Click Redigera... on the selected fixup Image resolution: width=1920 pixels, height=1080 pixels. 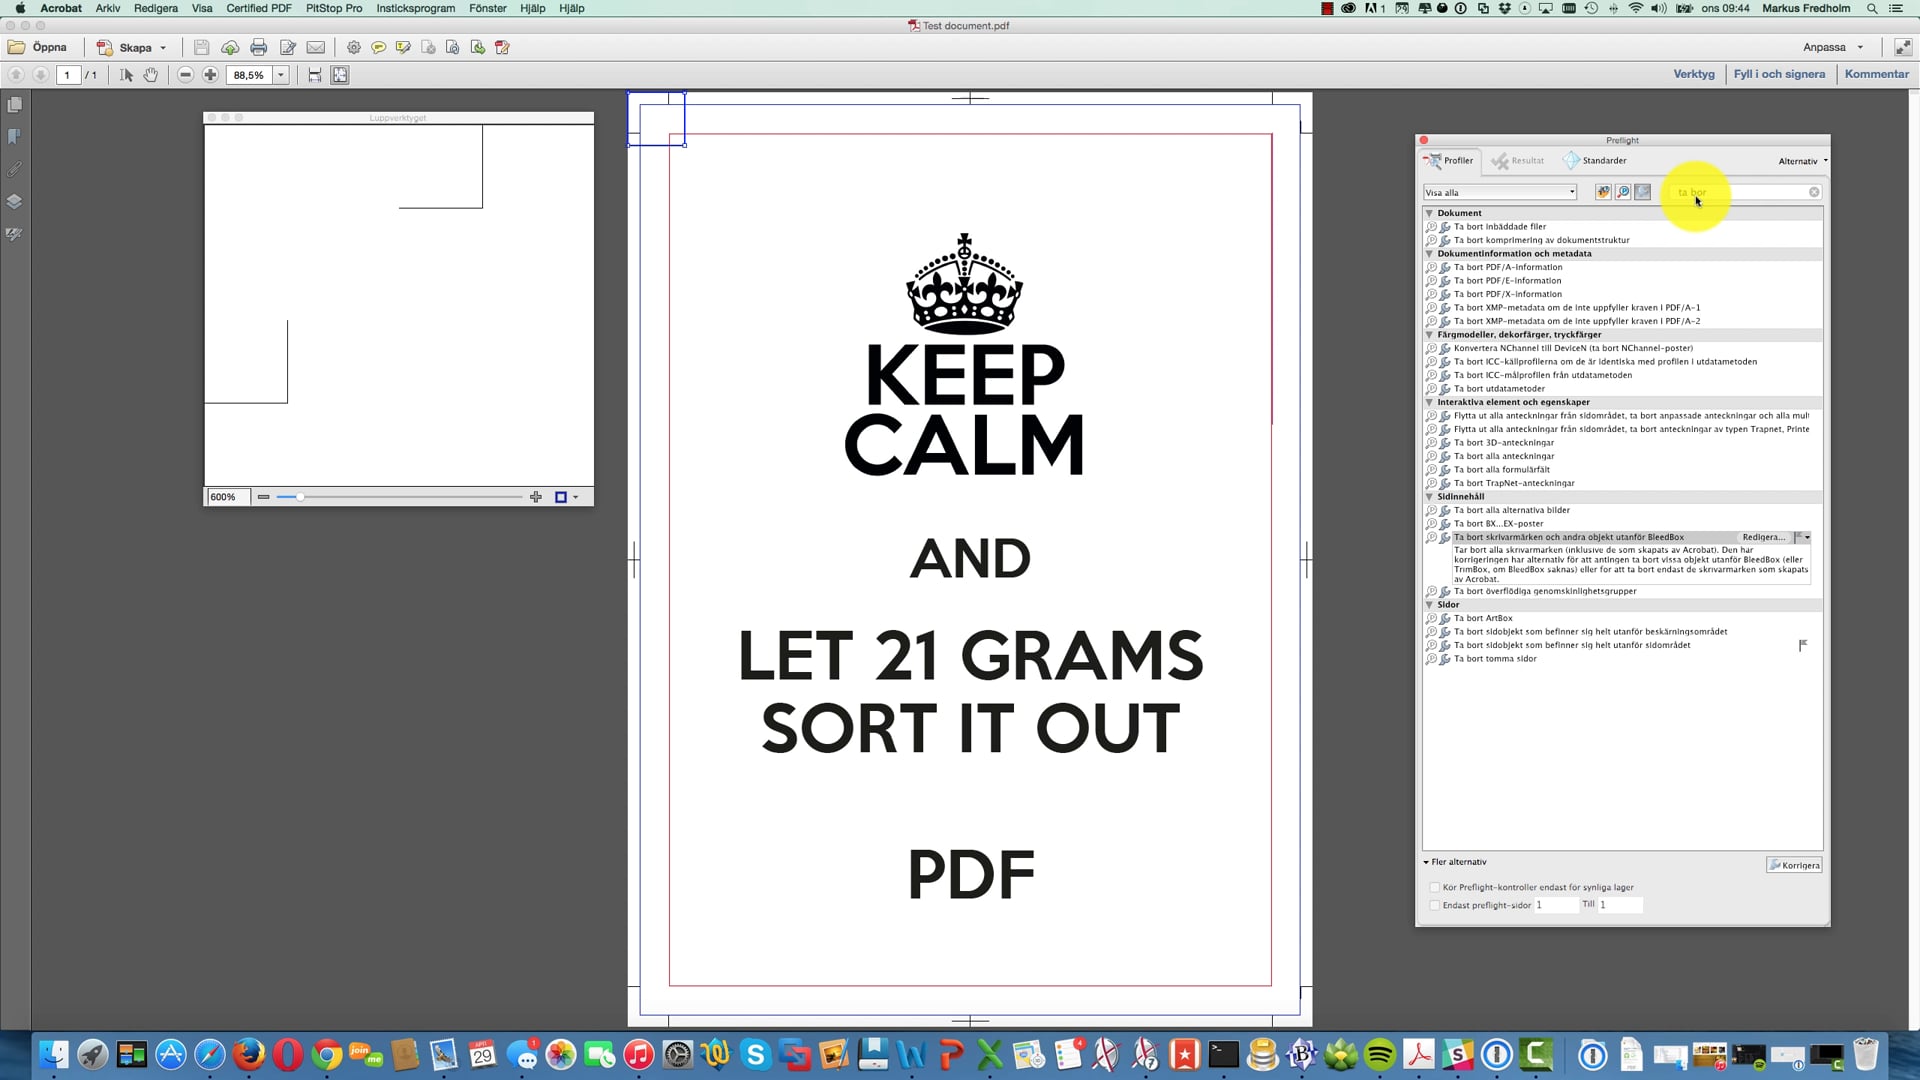pos(1762,537)
